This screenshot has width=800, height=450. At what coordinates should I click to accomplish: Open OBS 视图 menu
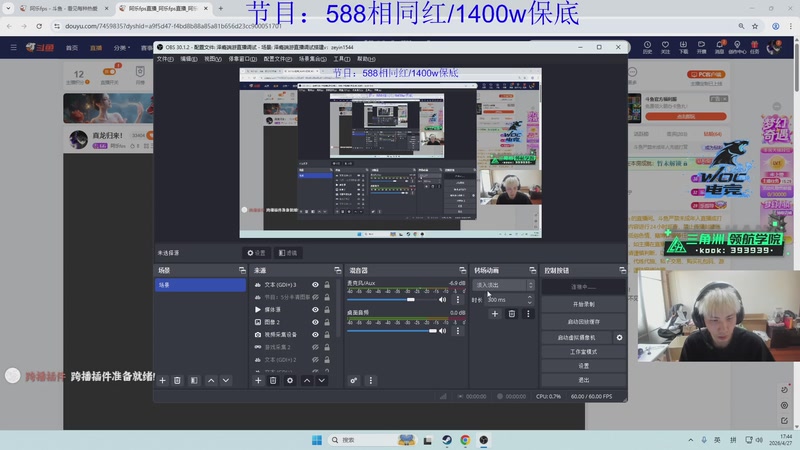[213, 59]
